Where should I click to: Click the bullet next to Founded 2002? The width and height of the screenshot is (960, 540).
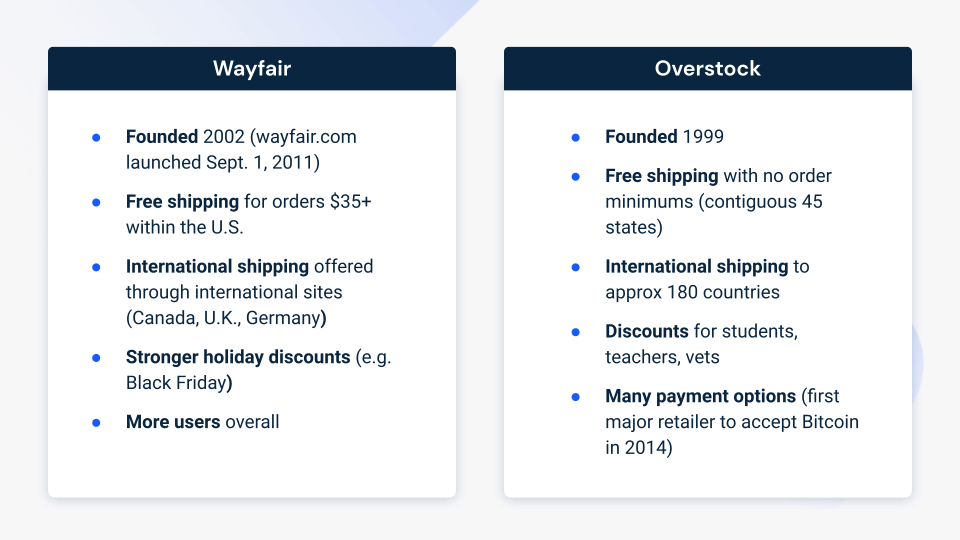(96, 138)
